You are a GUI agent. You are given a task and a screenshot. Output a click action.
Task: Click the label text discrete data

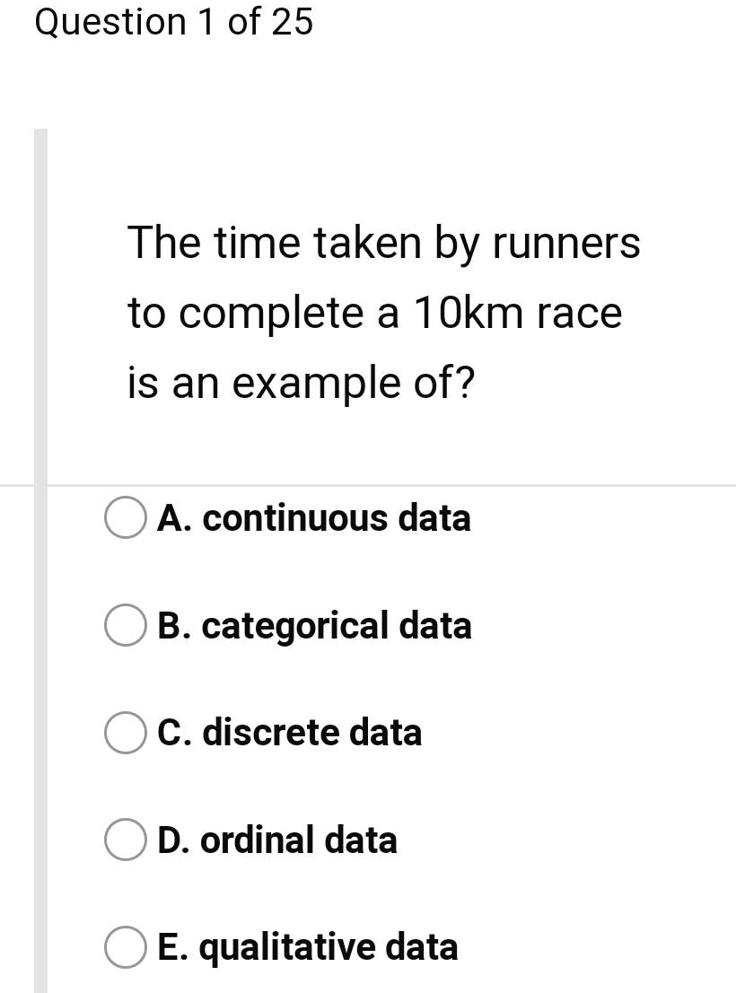(x=290, y=733)
